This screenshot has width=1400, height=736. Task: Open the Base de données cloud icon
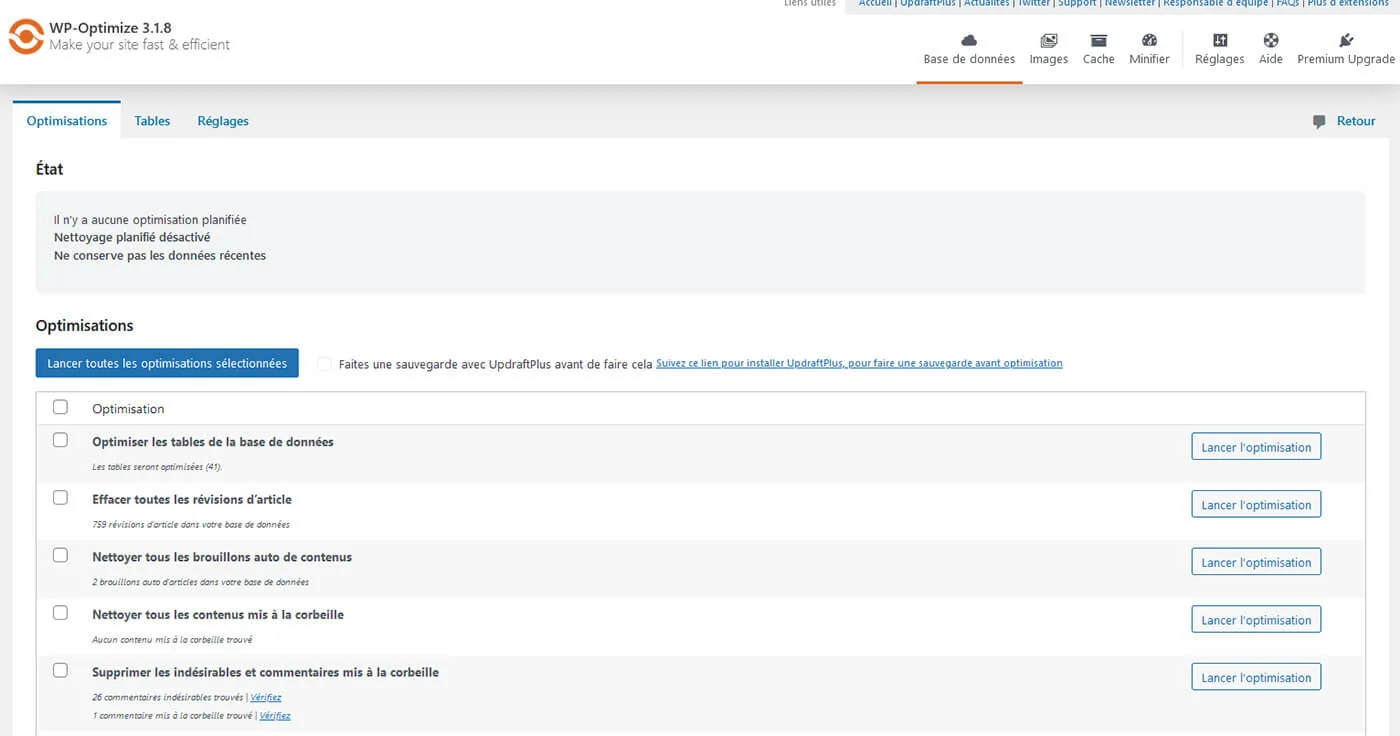click(969, 40)
